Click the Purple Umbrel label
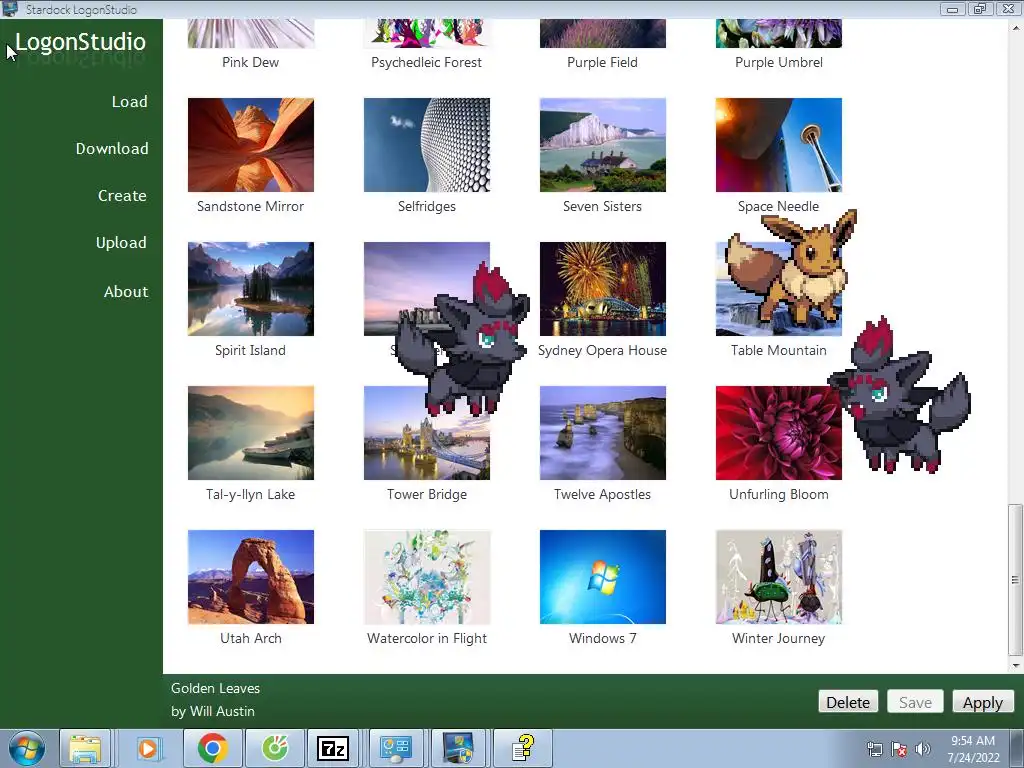The image size is (1024, 768). pos(778,63)
